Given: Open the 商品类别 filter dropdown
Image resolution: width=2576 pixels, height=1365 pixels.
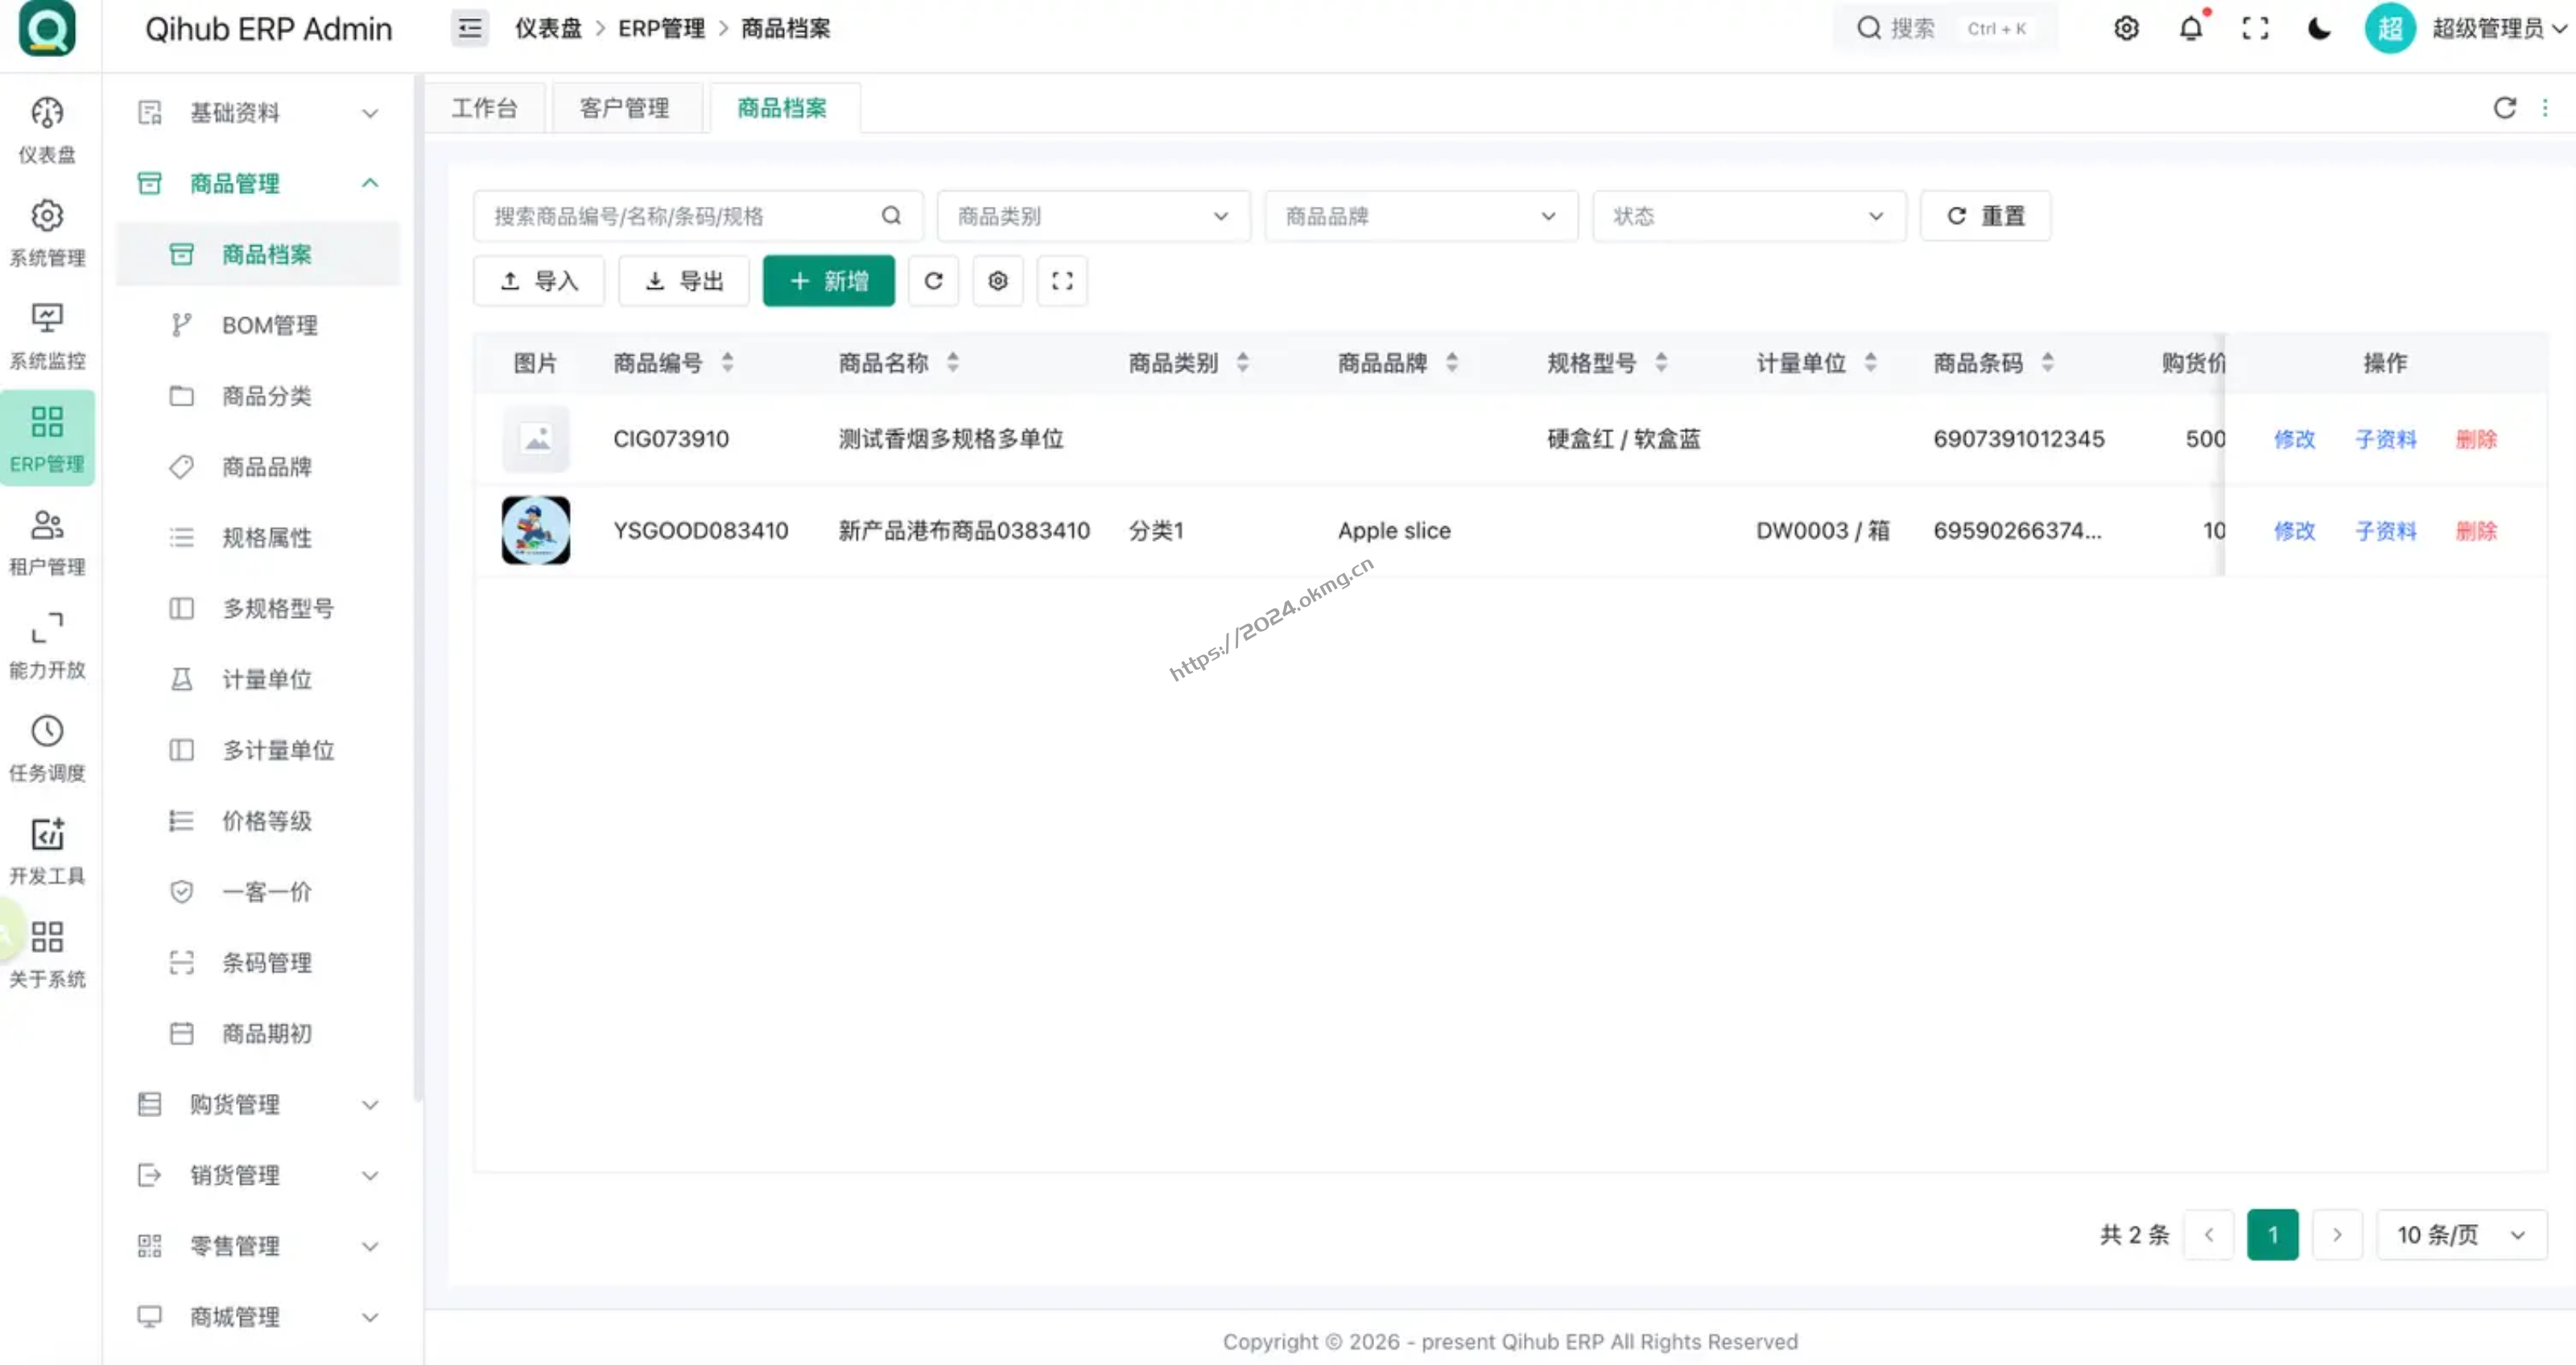Looking at the screenshot, I should click(1093, 216).
